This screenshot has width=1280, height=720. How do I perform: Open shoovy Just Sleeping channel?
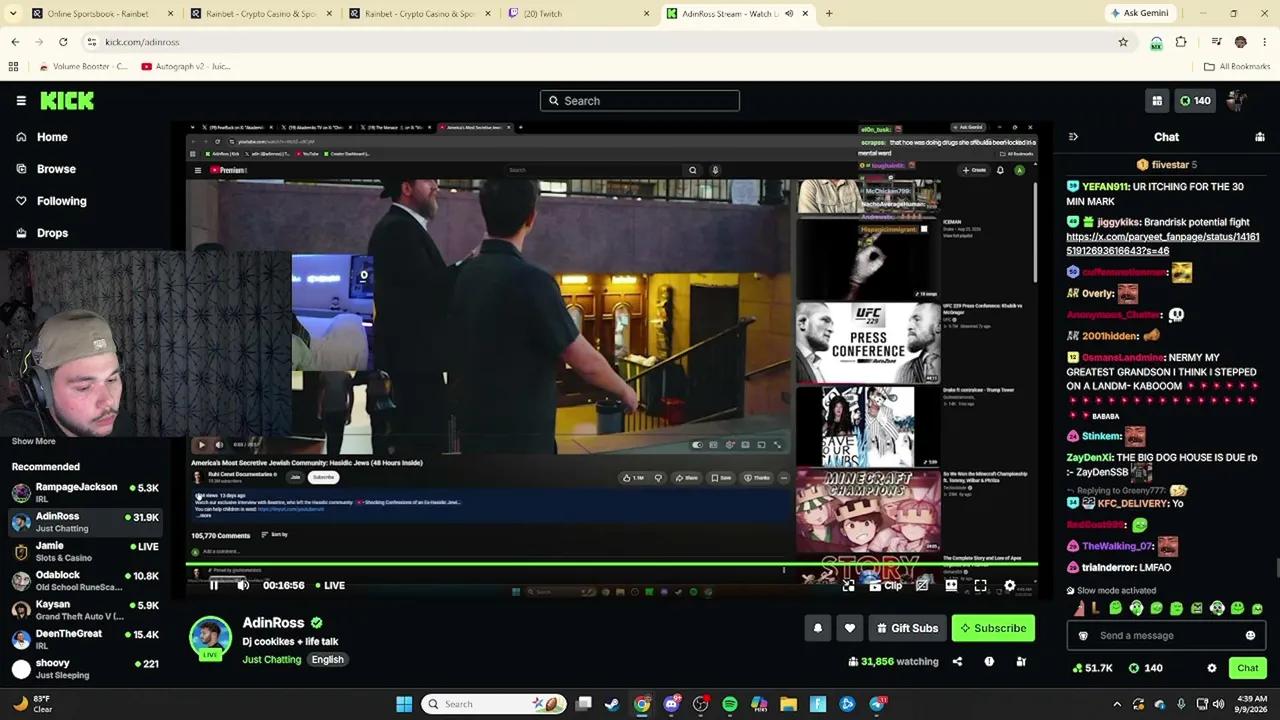click(85, 668)
